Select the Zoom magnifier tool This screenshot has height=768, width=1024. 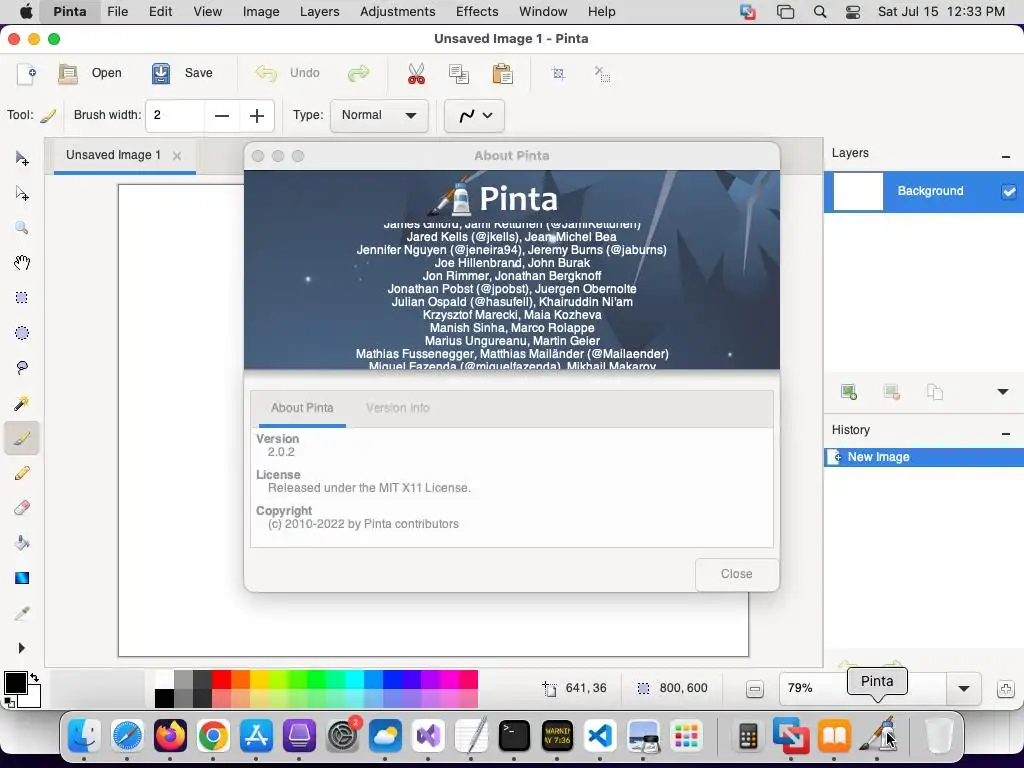22,228
